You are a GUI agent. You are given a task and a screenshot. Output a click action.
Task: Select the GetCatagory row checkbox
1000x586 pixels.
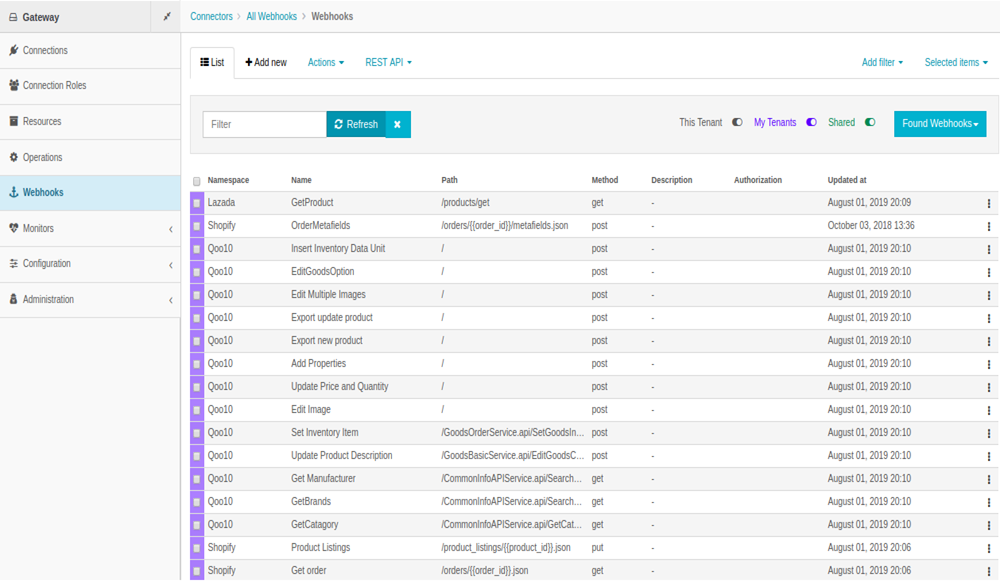click(x=196, y=525)
